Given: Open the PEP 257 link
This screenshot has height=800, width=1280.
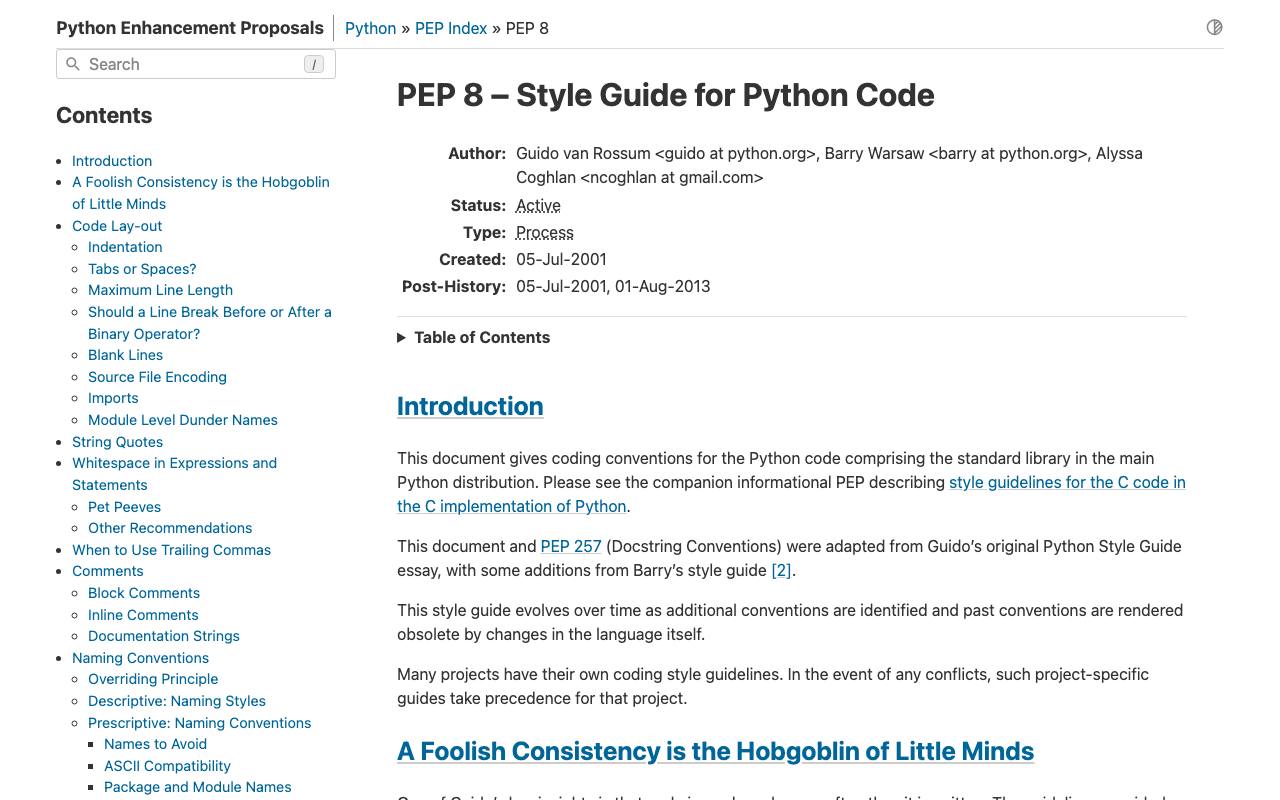Looking at the screenshot, I should tap(571, 546).
